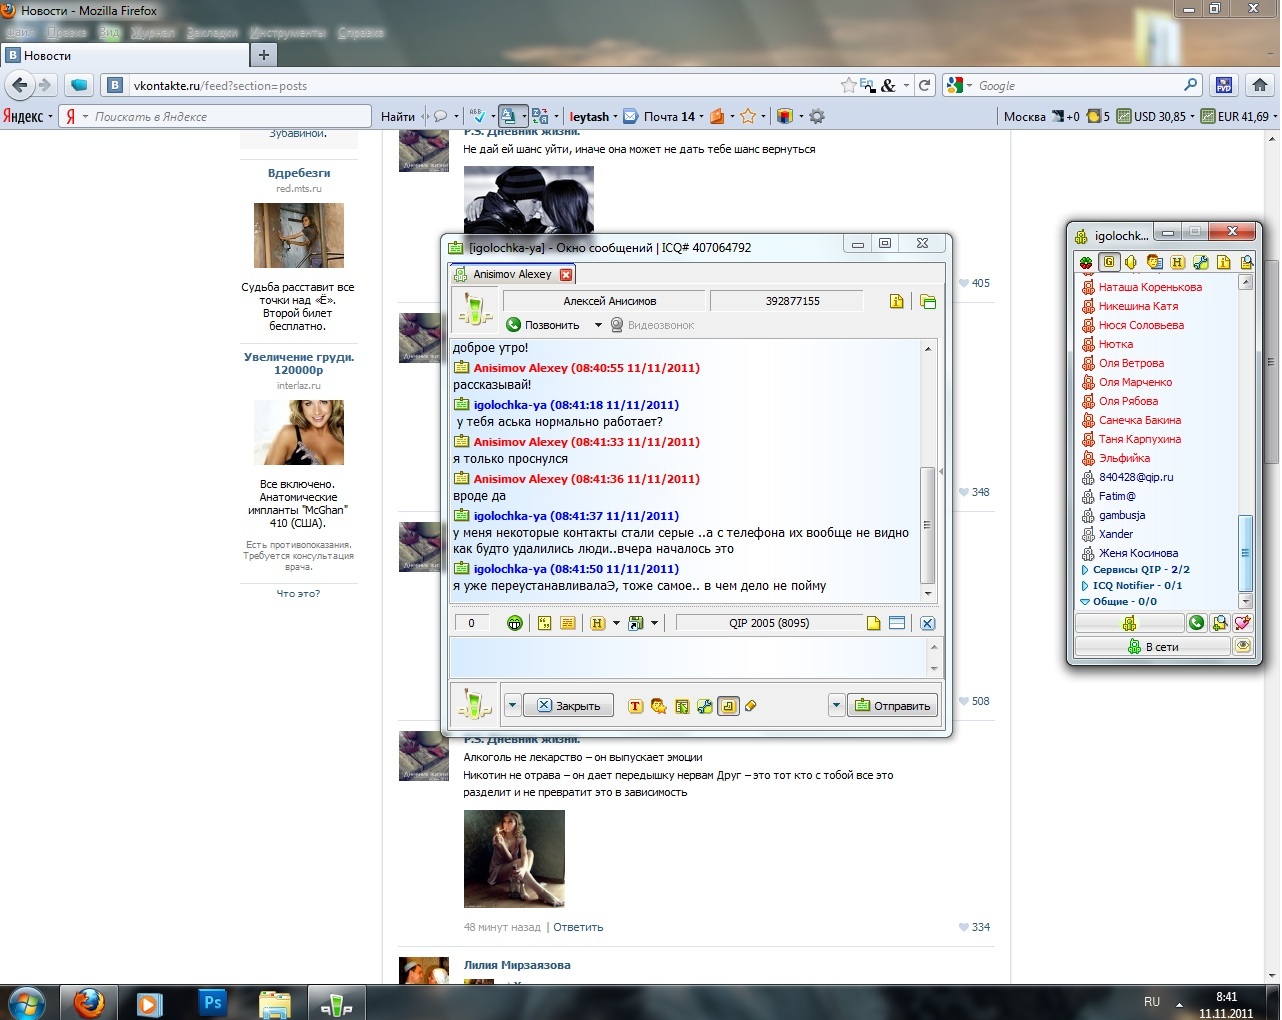
Task: Click the green folder icon at chat header right
Action: click(928, 301)
